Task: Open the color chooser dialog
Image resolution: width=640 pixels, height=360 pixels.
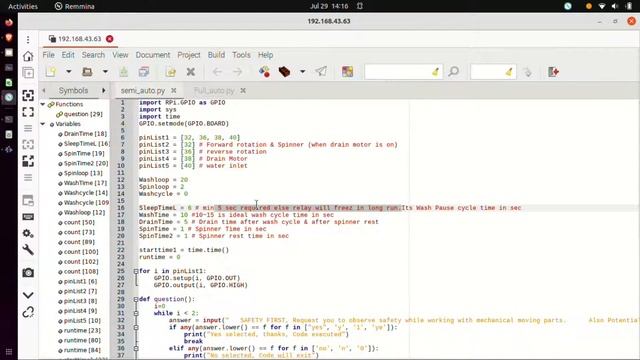Action: 347,72
